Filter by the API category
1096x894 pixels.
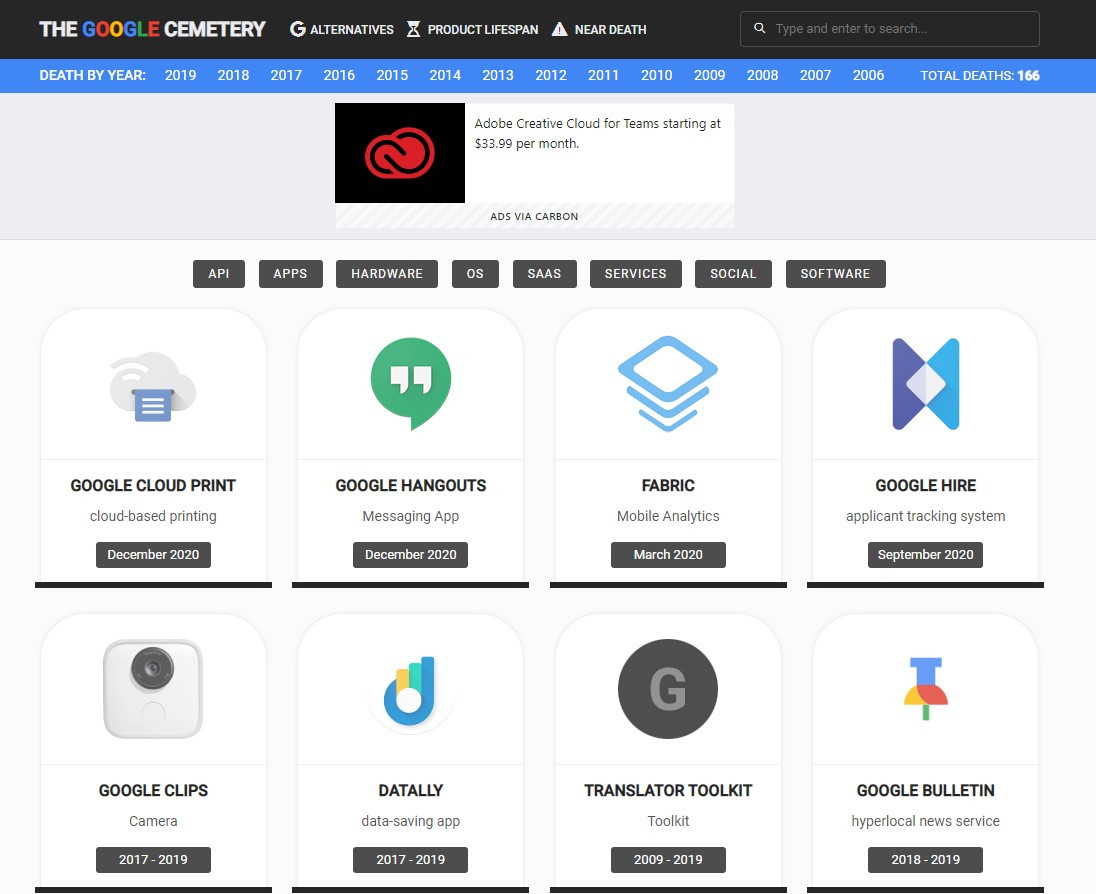tap(219, 274)
